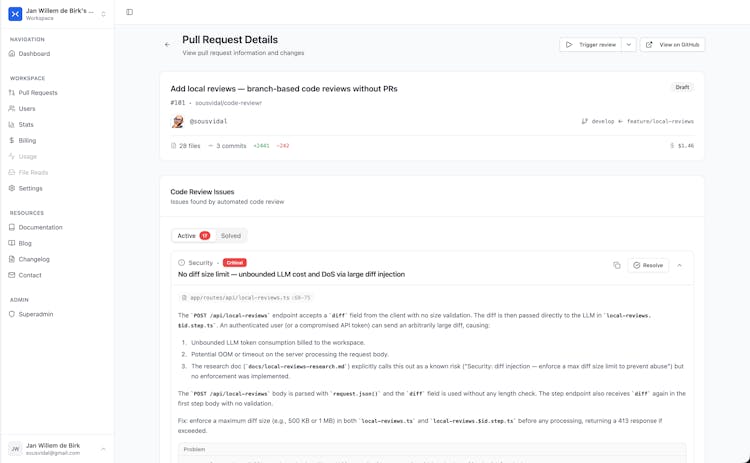This screenshot has height=463, width=750.
Task: Click the Trigger review button
Action: [x=591, y=45]
